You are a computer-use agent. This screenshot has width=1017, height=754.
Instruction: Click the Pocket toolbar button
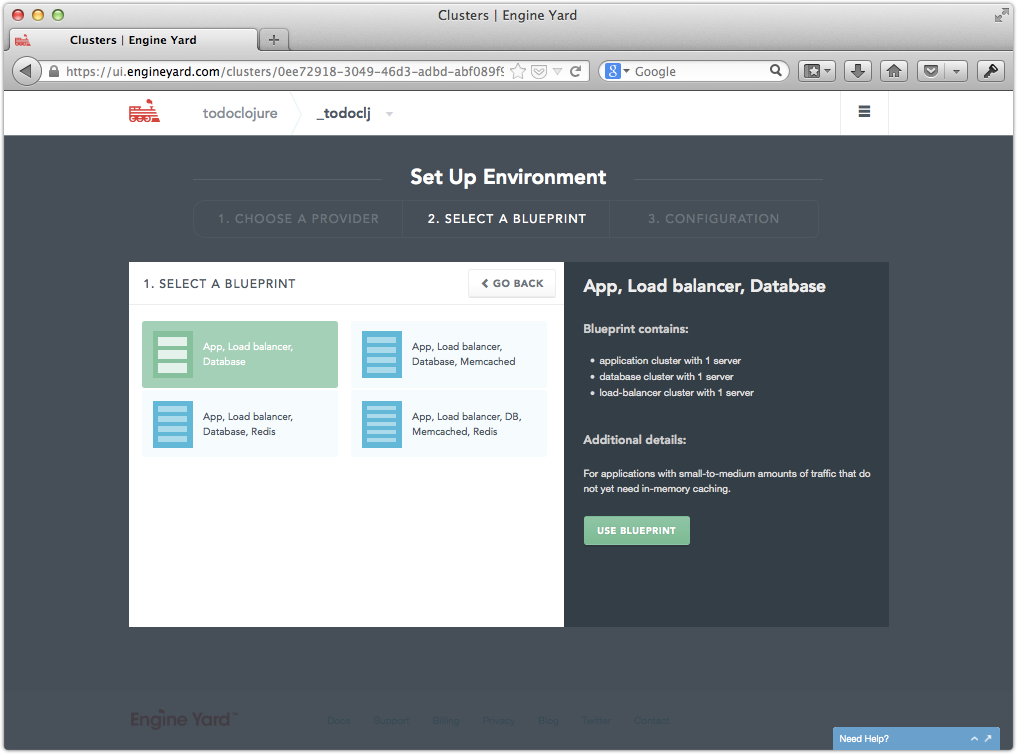pos(931,71)
